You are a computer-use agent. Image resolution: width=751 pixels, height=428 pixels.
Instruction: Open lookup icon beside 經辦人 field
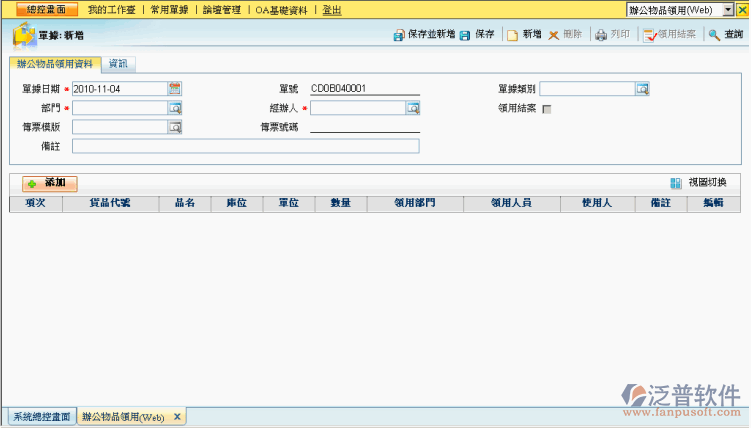[x=412, y=108]
